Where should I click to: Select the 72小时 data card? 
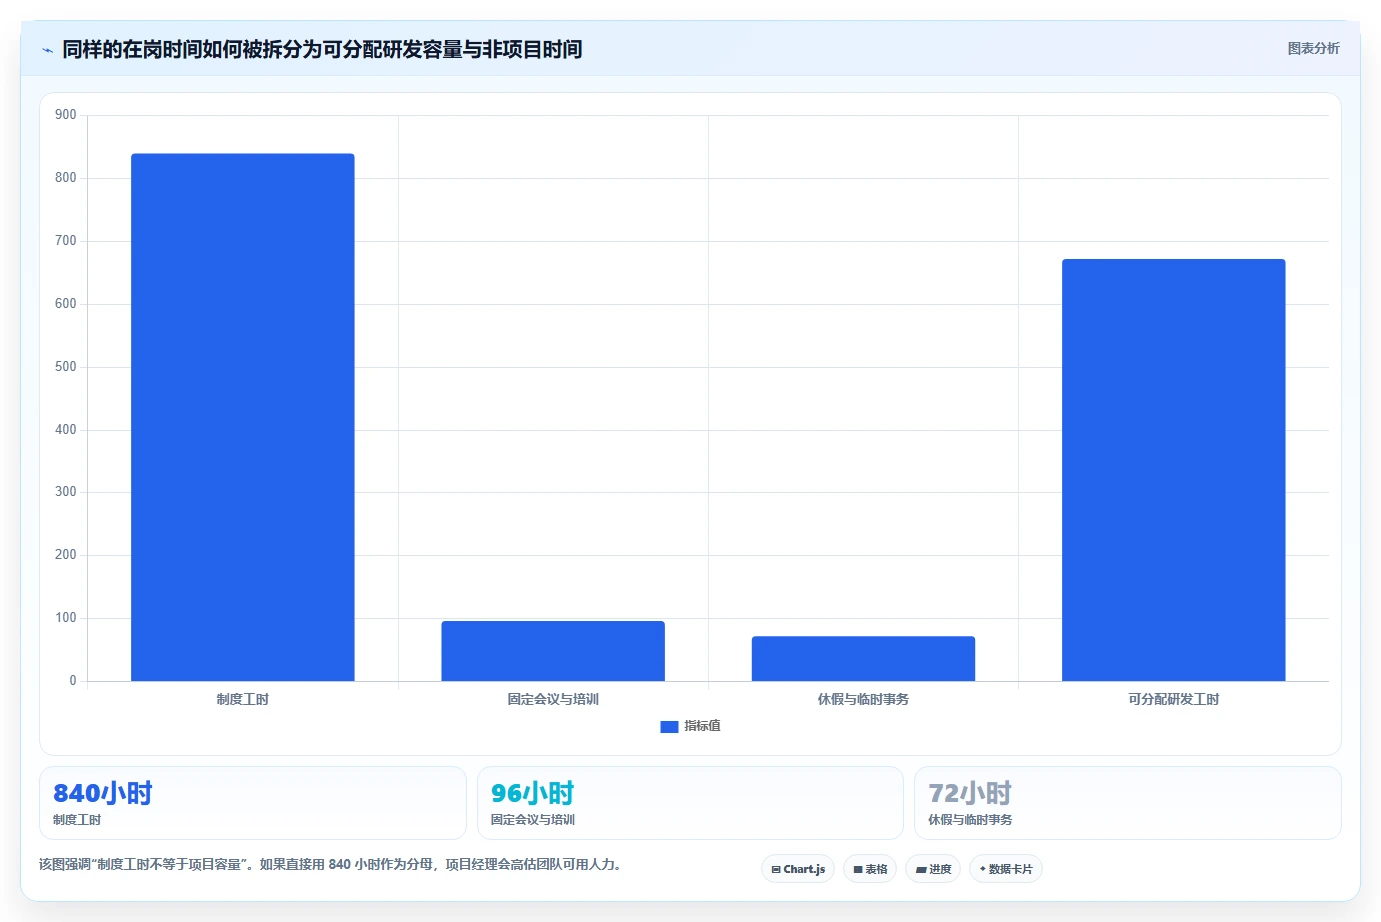[x=1128, y=803]
